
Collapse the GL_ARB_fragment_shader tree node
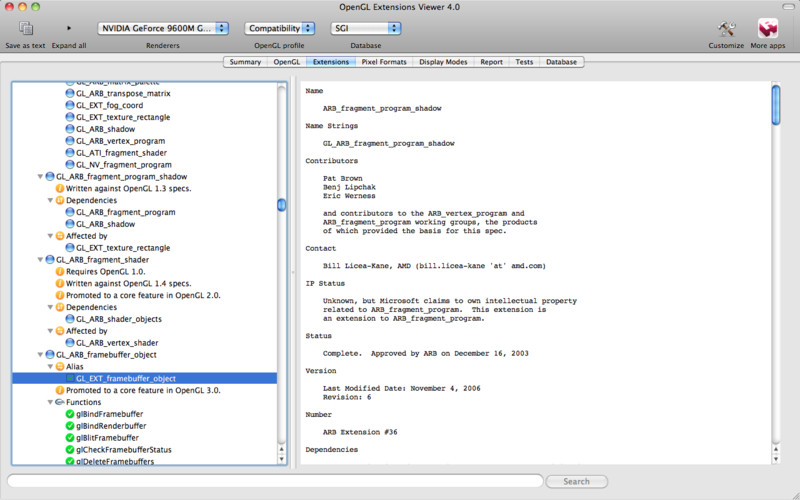pyautogui.click(x=40, y=260)
